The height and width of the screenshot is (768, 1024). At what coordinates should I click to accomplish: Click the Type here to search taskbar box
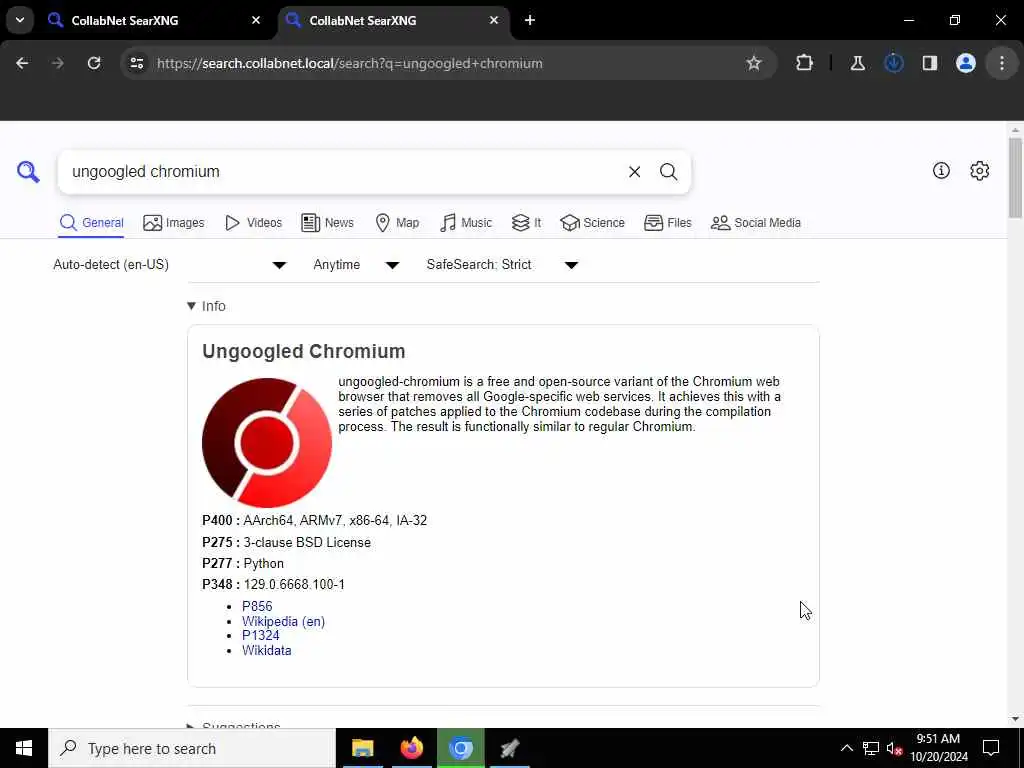coord(192,748)
